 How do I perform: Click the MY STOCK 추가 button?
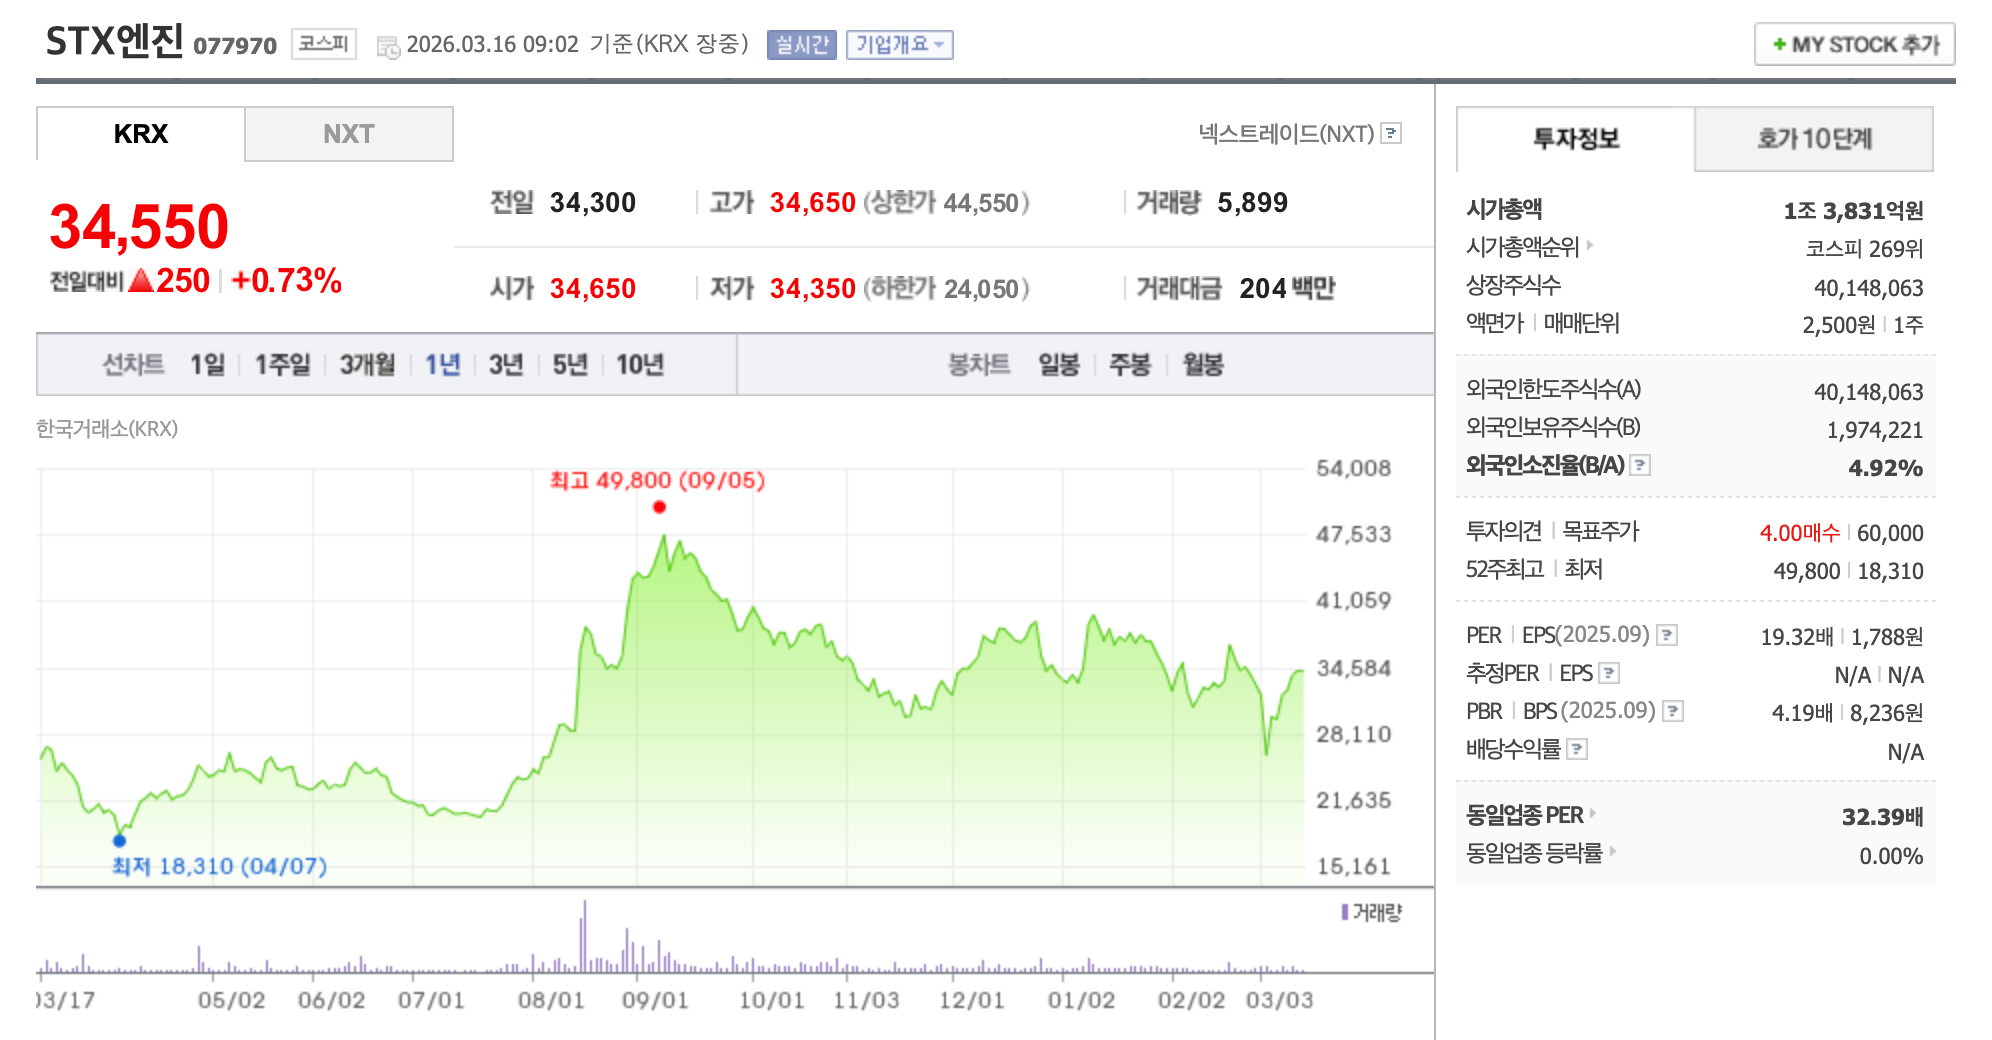click(1855, 45)
